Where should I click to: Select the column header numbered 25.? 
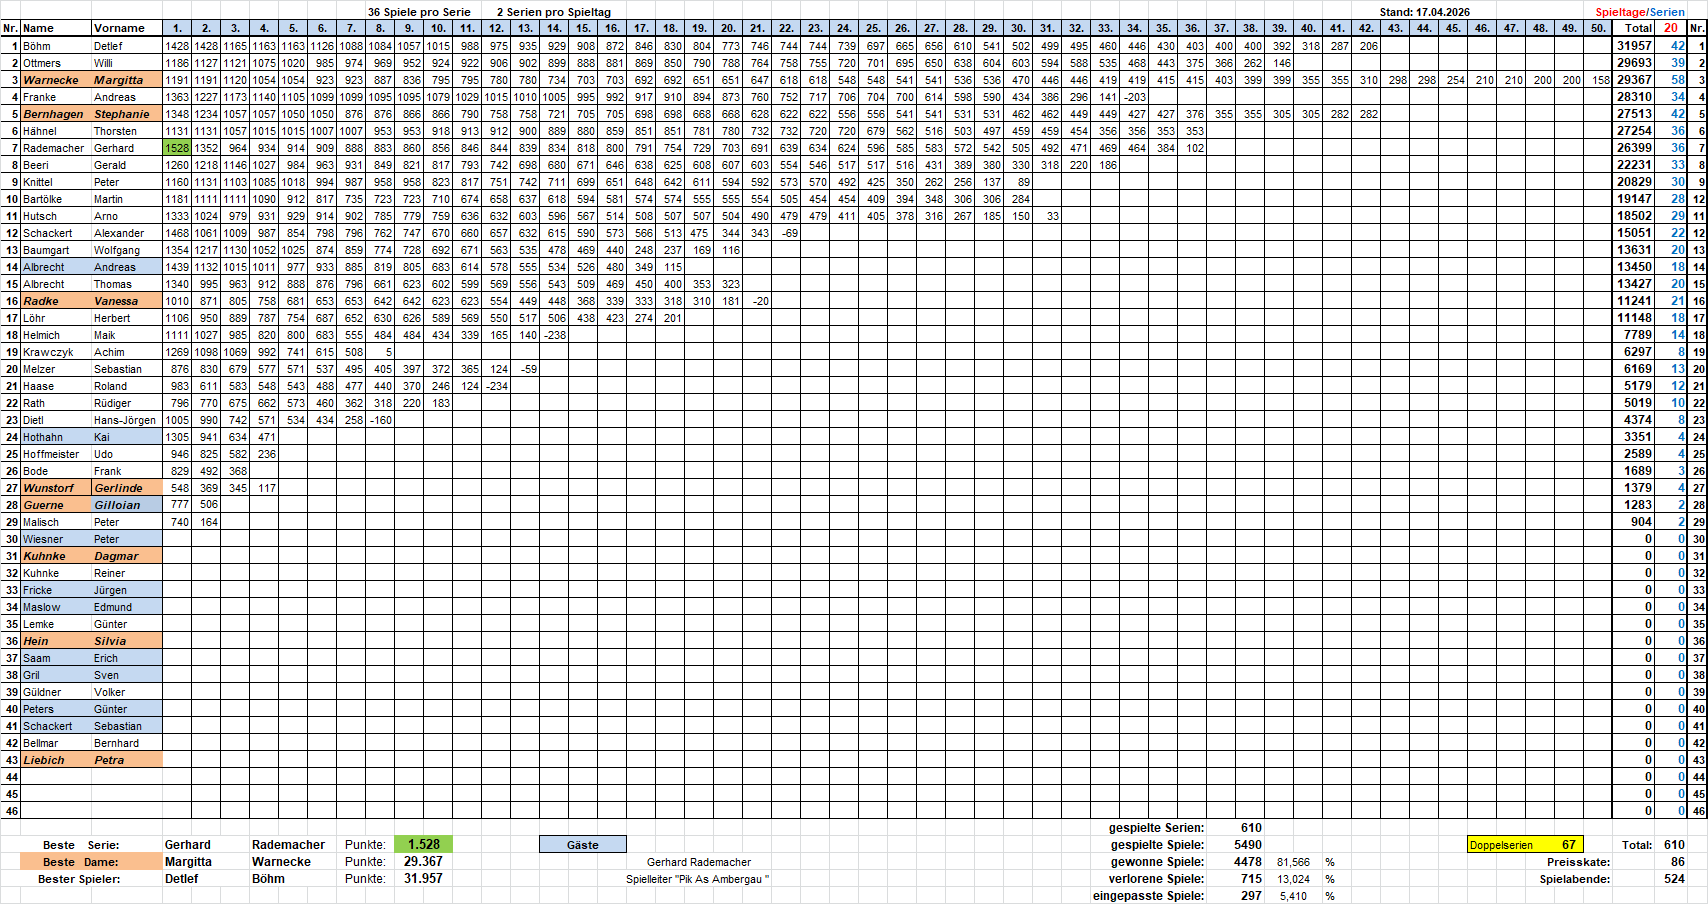coord(873,28)
